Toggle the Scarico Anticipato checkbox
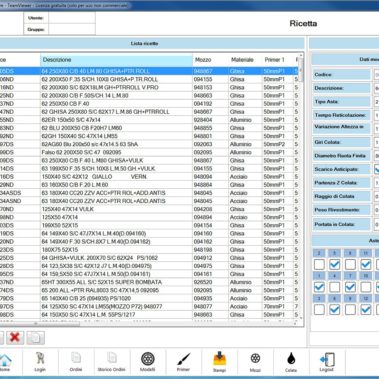Screen dimensions: 379x379 (377, 169)
